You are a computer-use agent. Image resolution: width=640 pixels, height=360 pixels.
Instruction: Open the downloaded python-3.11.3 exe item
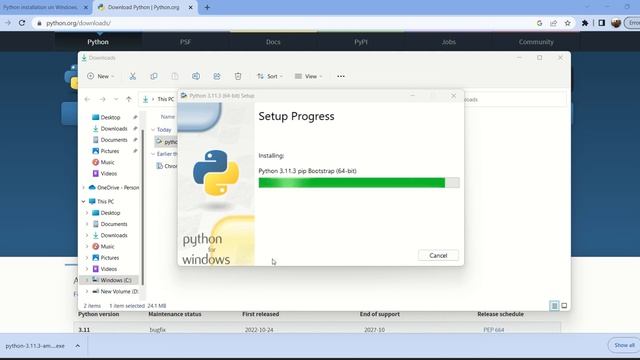35,346
